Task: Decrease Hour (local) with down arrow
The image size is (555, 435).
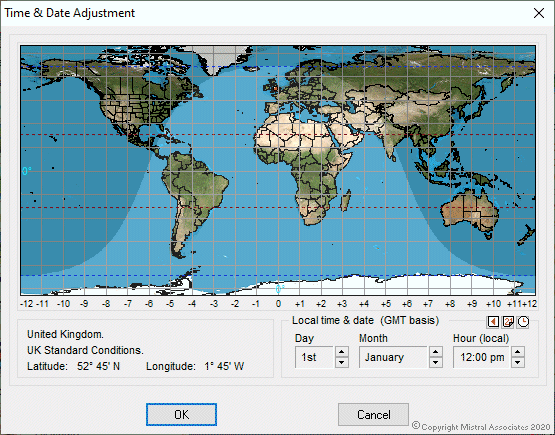Action: [518, 362]
